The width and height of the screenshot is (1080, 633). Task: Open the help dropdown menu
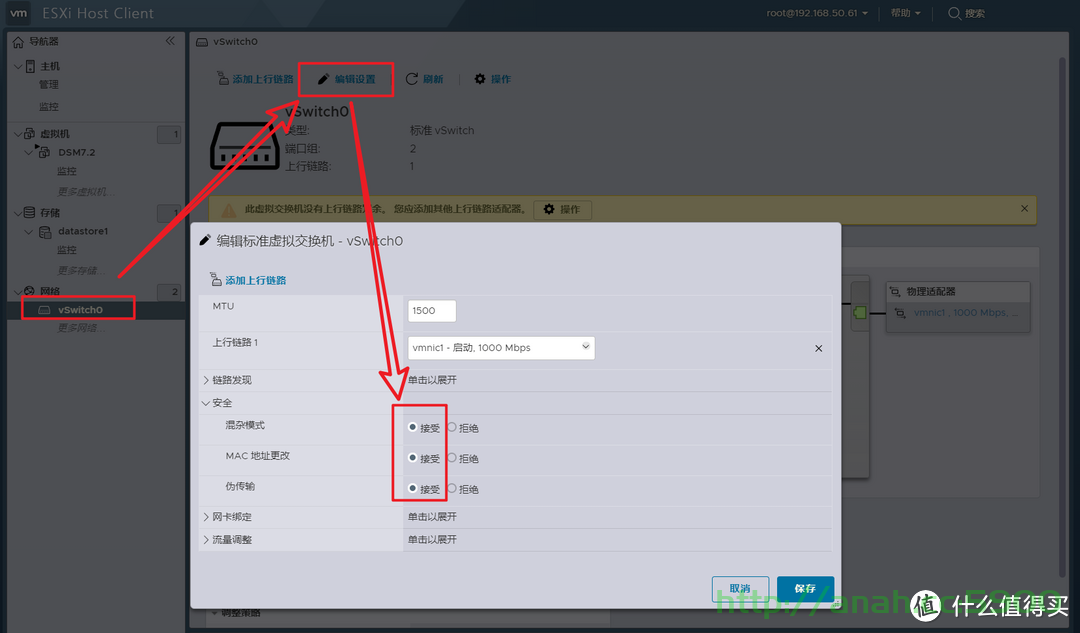(x=905, y=13)
